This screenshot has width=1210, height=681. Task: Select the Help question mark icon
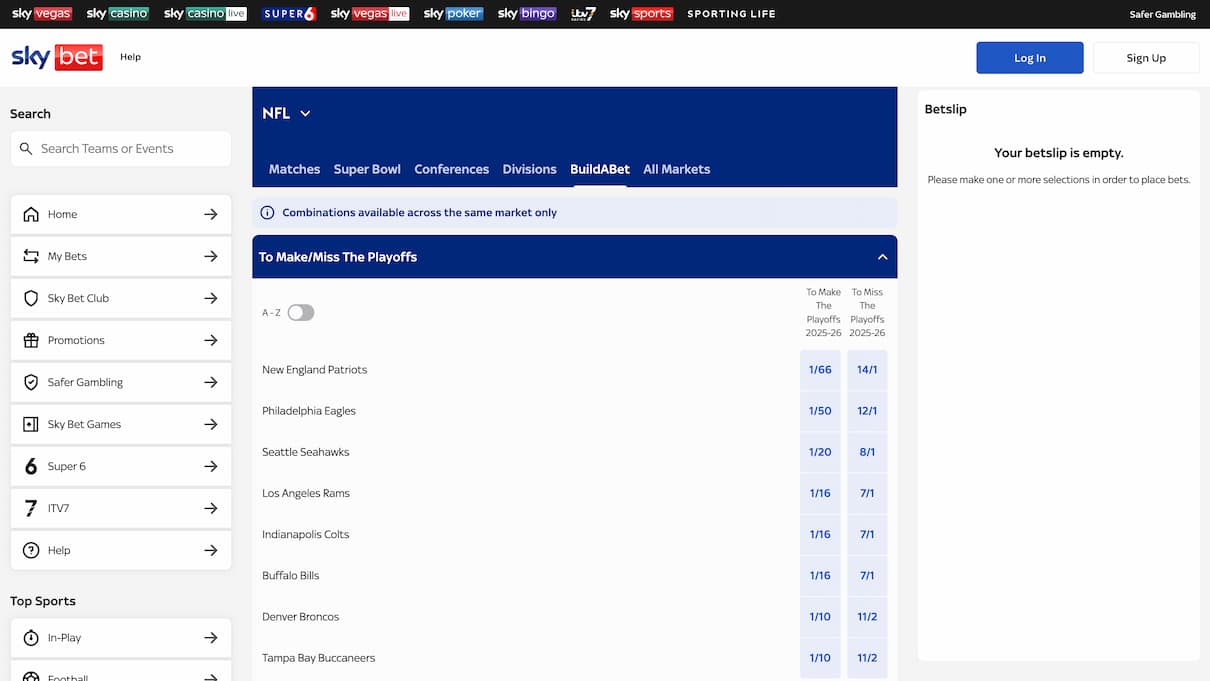point(33,550)
